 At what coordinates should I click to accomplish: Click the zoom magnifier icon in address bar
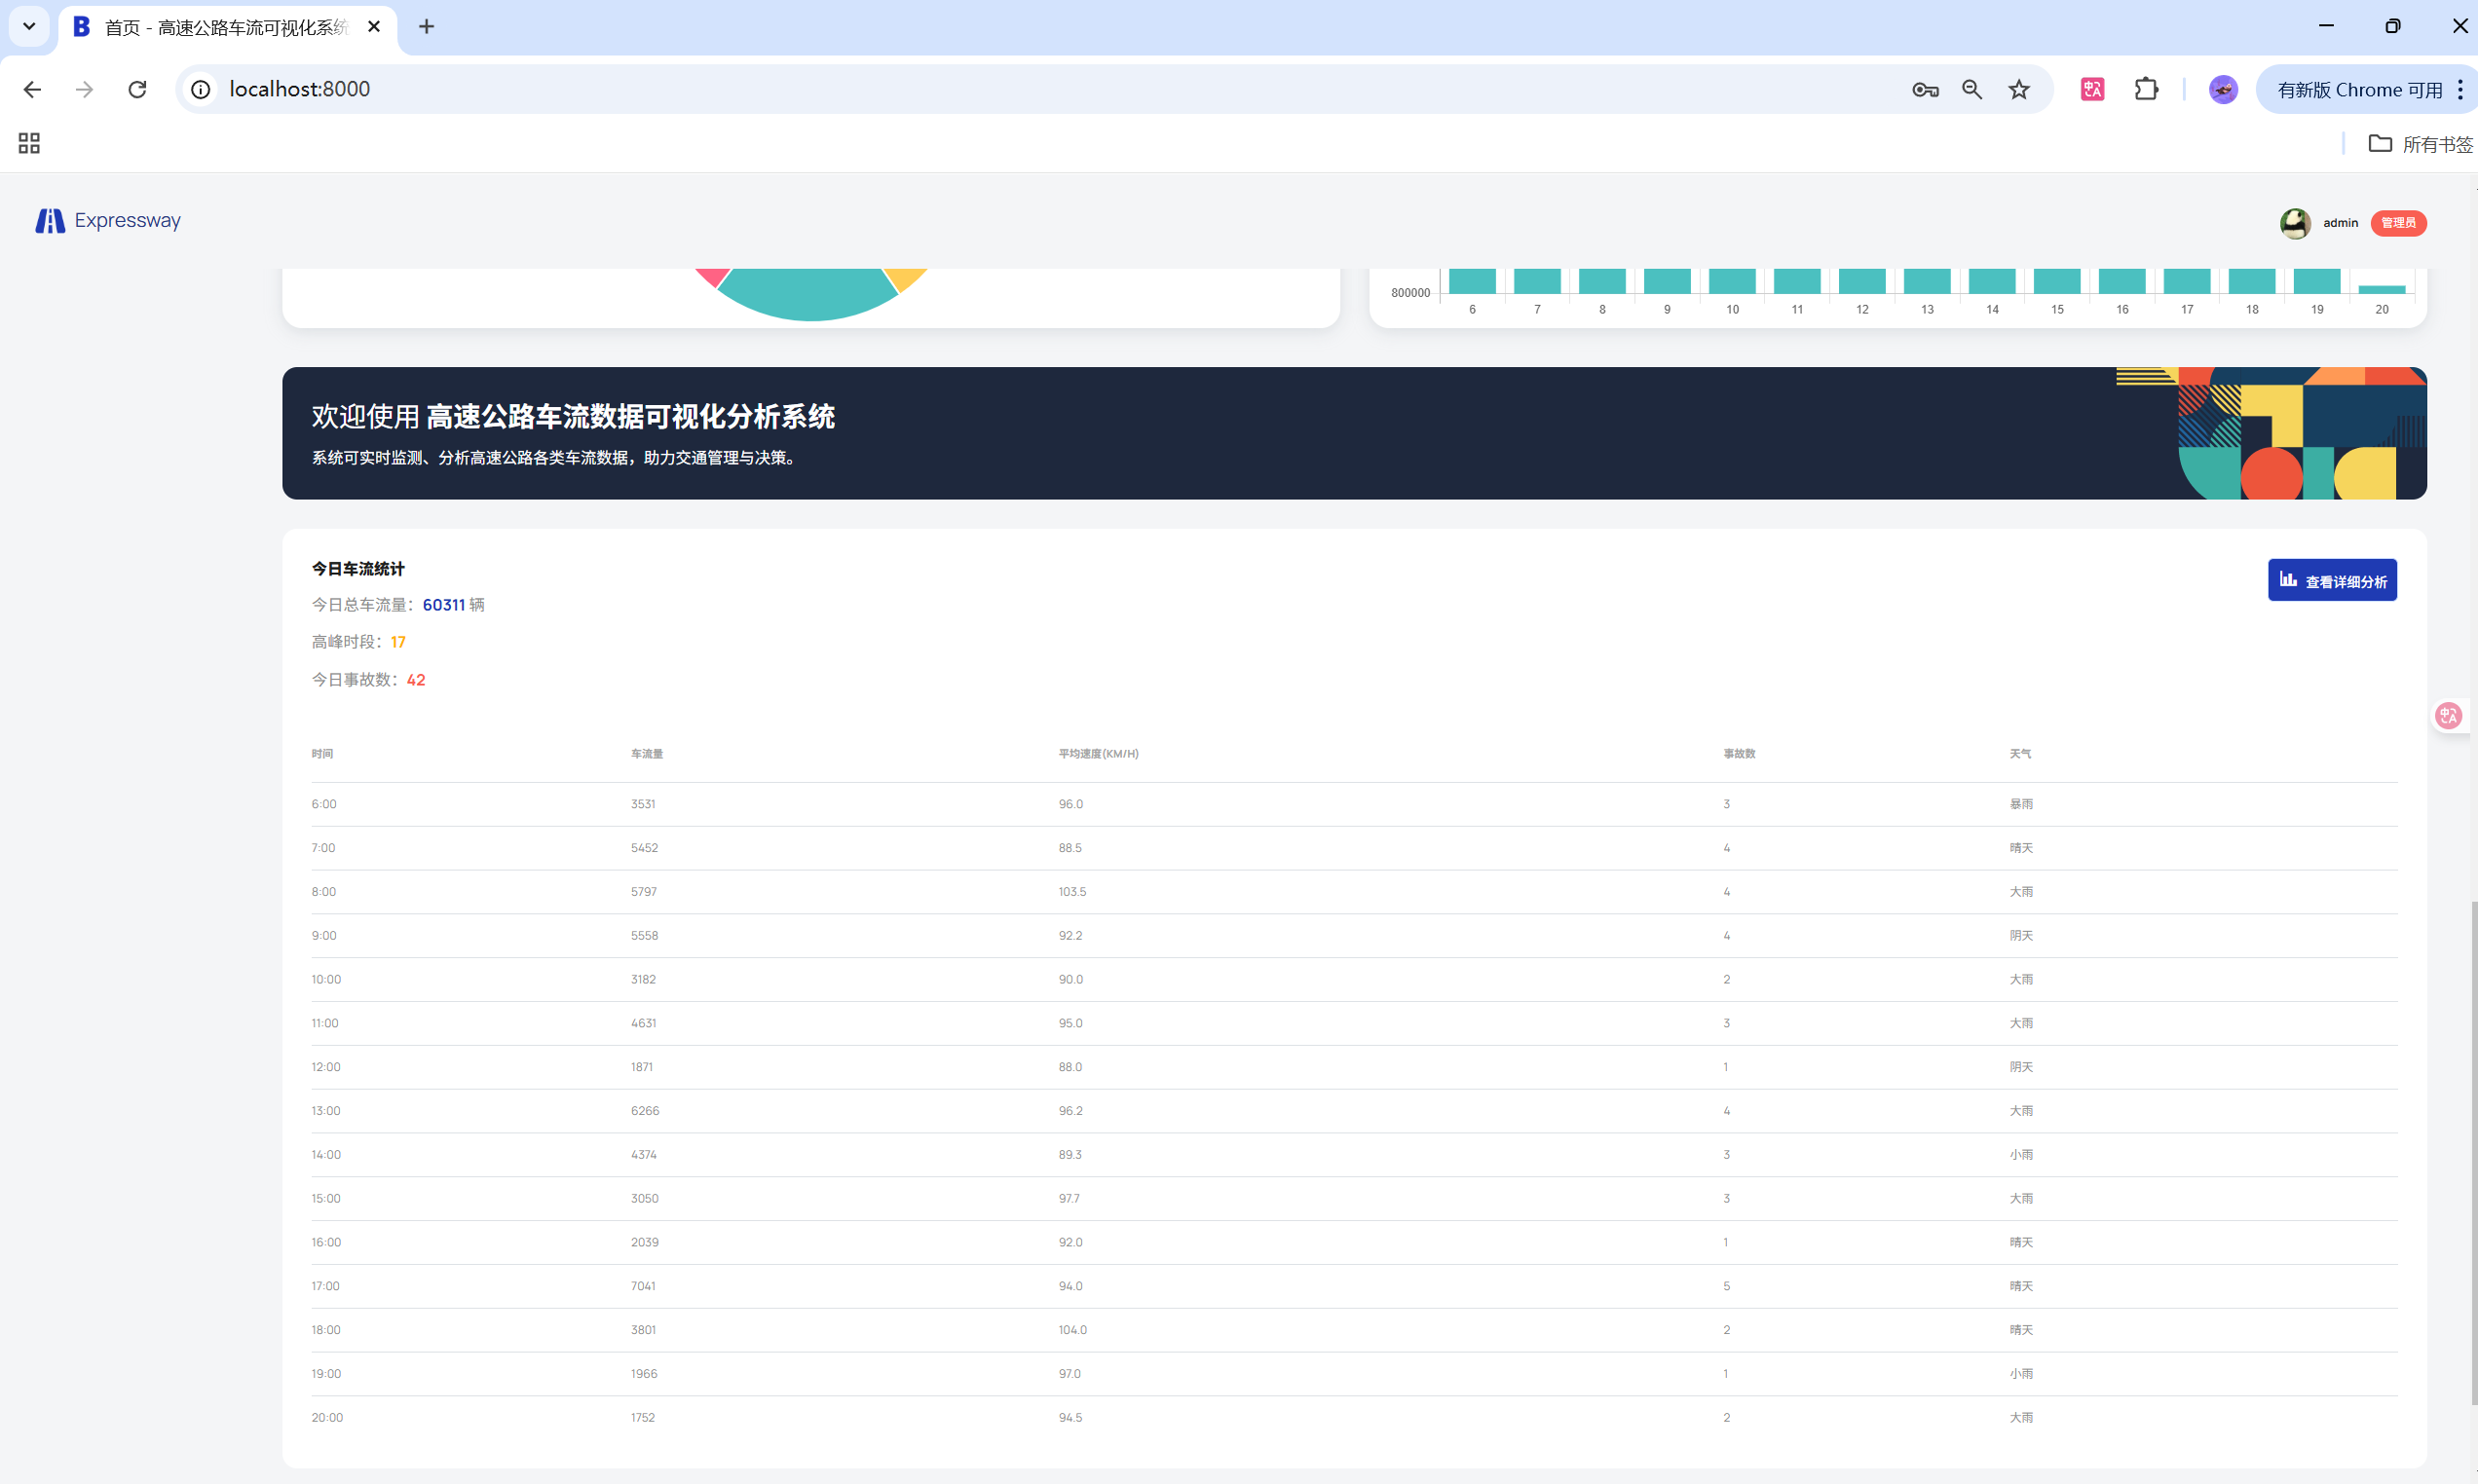1971,90
